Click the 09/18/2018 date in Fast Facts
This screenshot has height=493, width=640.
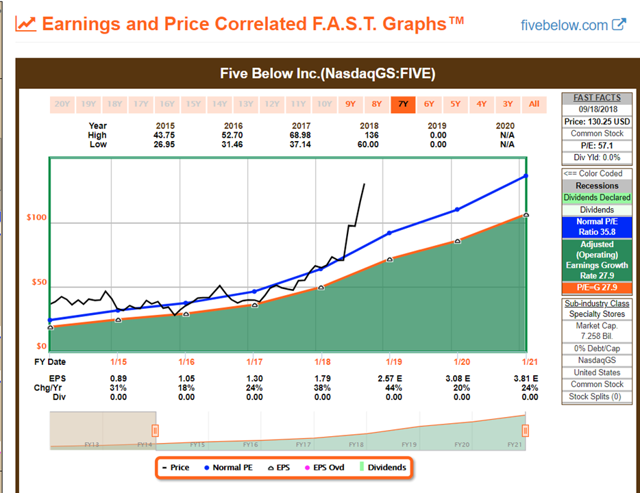pyautogui.click(x=598, y=109)
